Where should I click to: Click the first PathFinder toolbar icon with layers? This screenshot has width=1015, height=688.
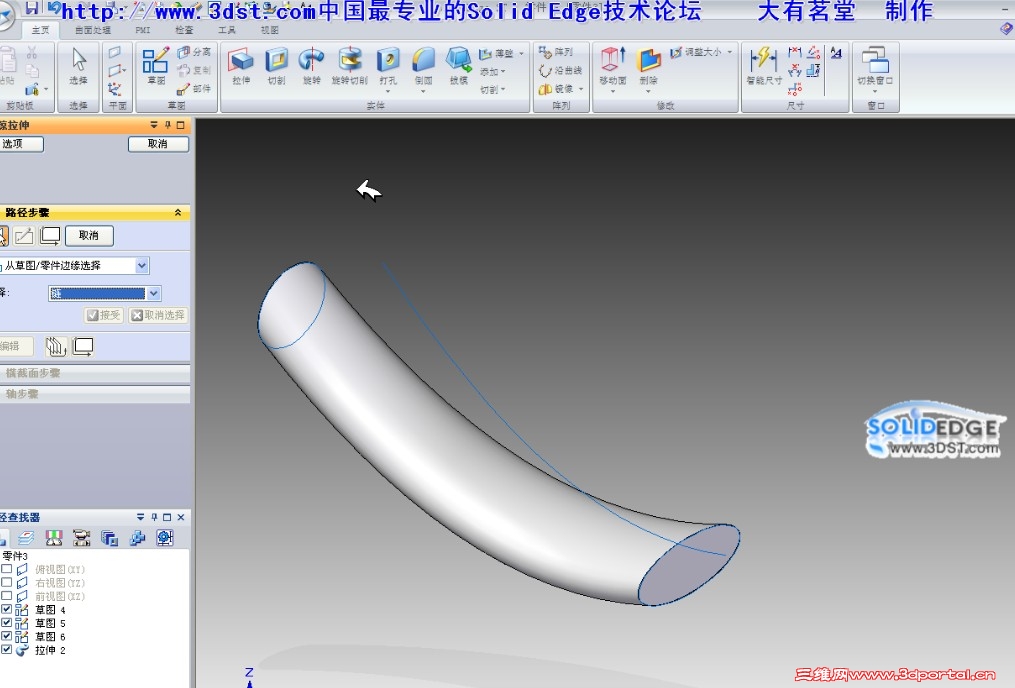pyautogui.click(x=26, y=538)
